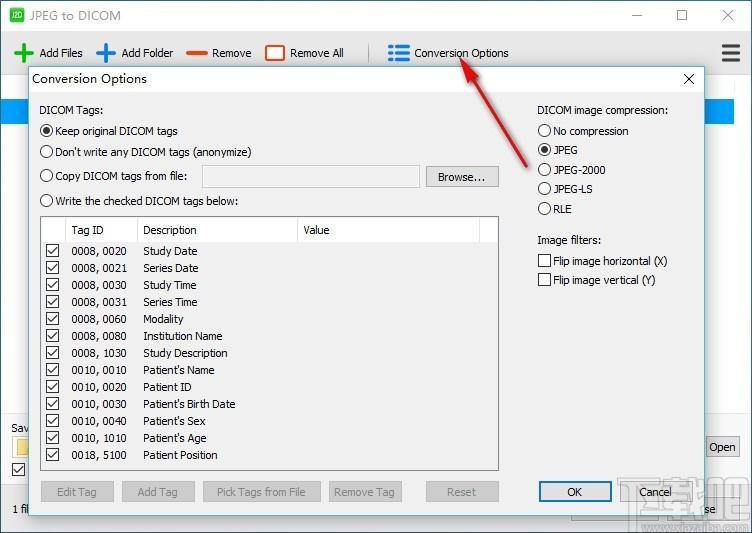Click the Reset button
Image resolution: width=752 pixels, height=533 pixels.
point(461,492)
